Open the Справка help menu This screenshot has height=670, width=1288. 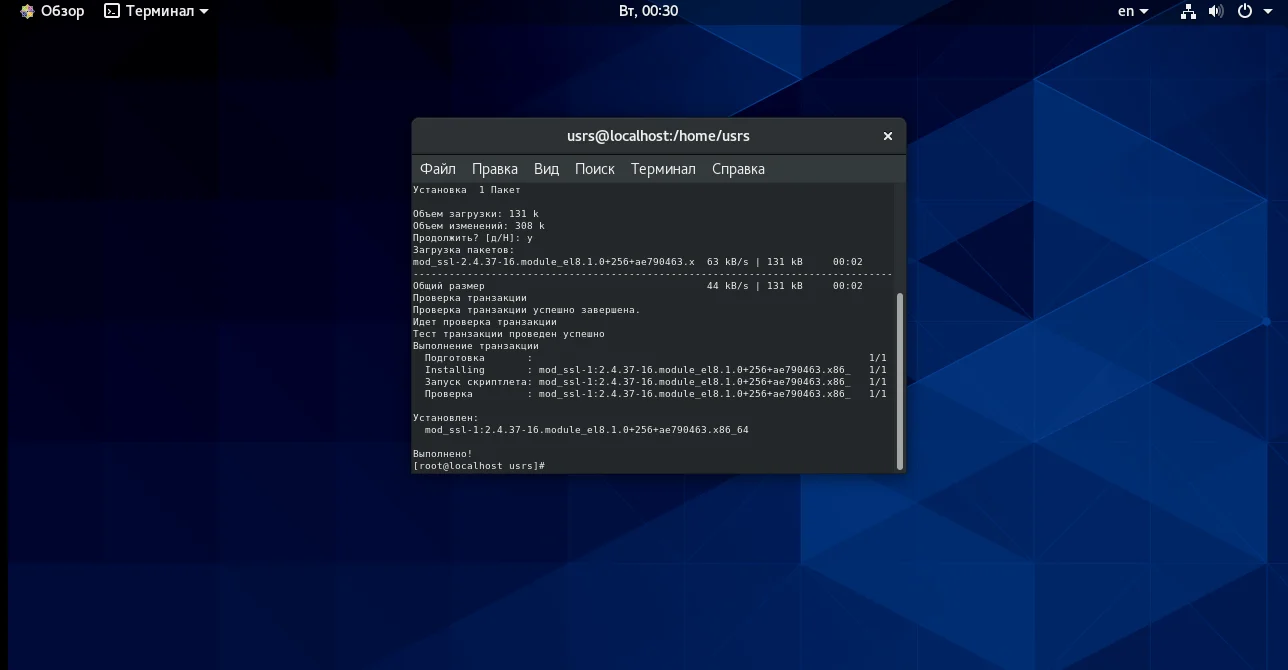(x=738, y=169)
